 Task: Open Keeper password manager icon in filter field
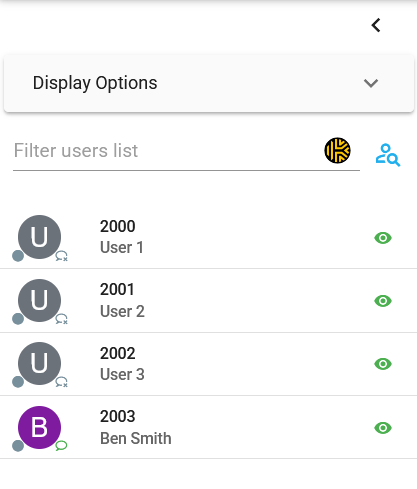point(337,151)
